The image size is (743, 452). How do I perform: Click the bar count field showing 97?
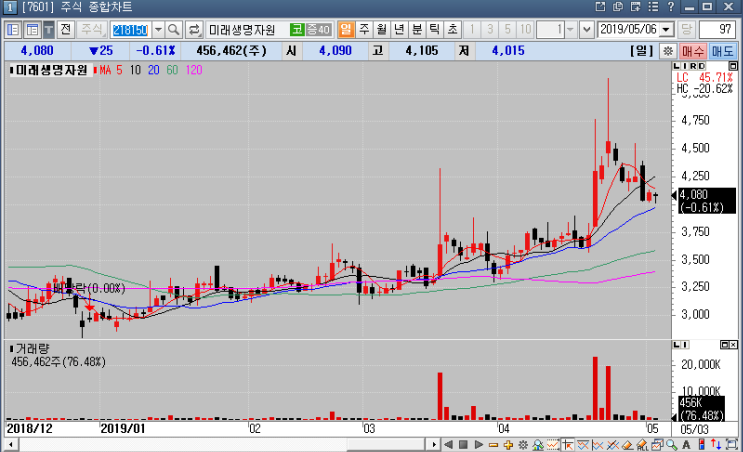click(717, 29)
